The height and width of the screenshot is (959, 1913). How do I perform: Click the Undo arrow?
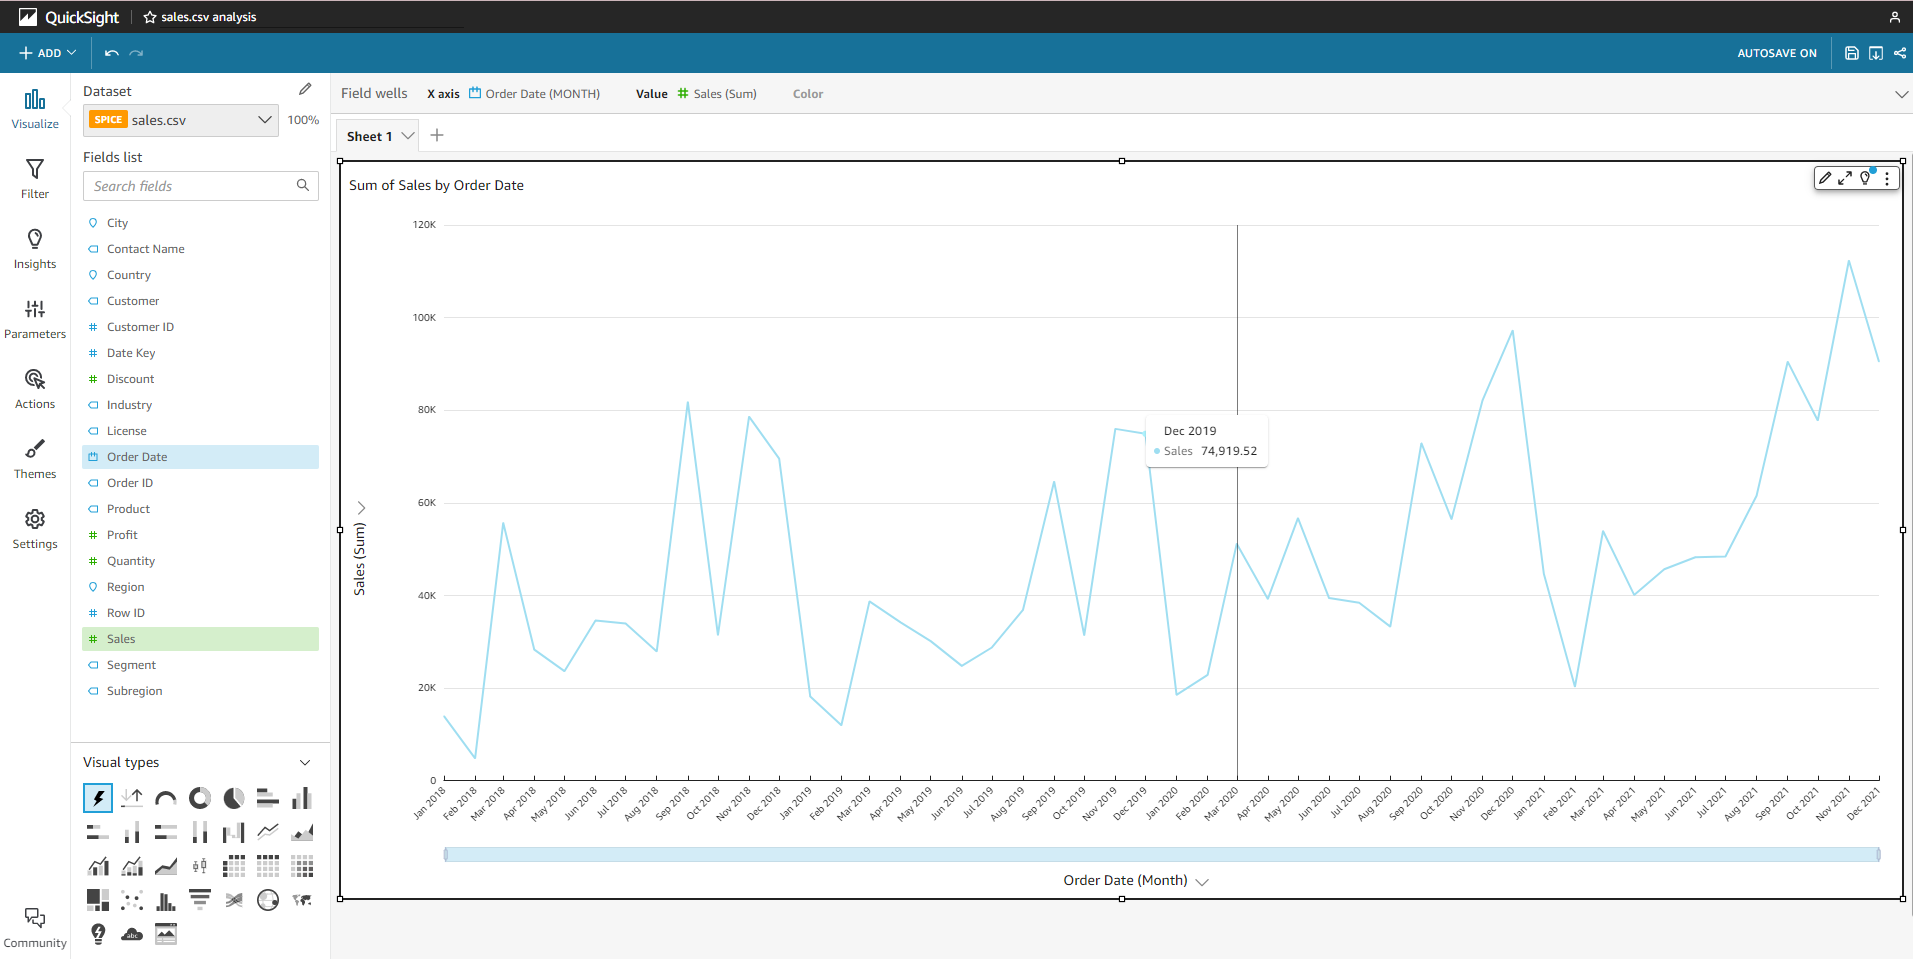[112, 53]
